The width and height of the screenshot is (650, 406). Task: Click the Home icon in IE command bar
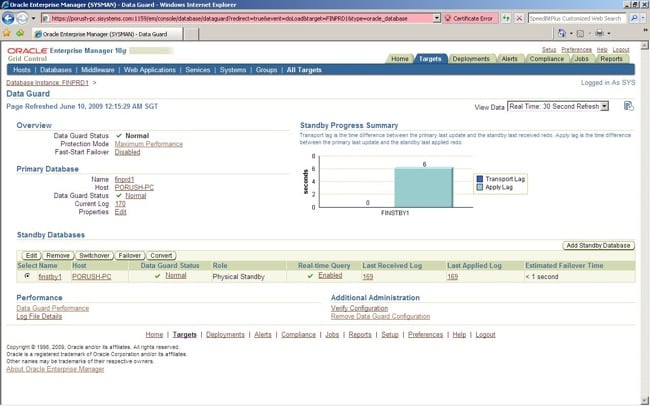562,33
